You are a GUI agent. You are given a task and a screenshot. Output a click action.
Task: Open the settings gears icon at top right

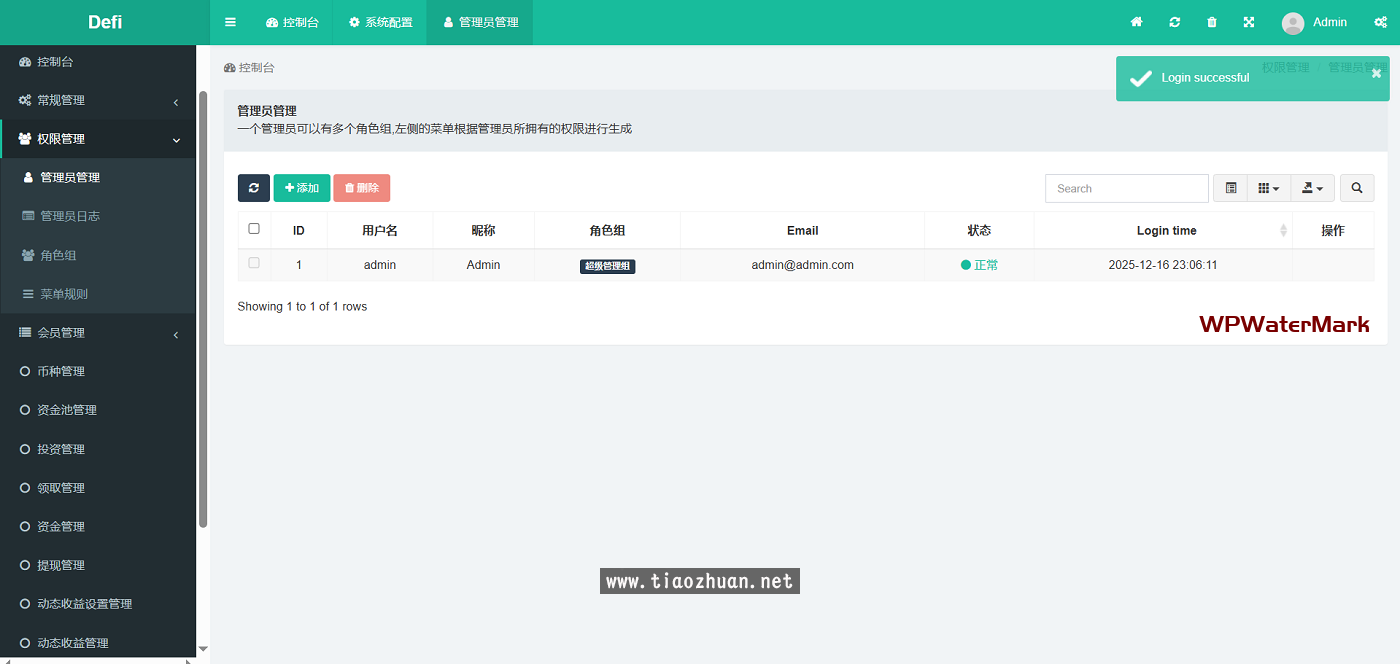[x=1379, y=22]
